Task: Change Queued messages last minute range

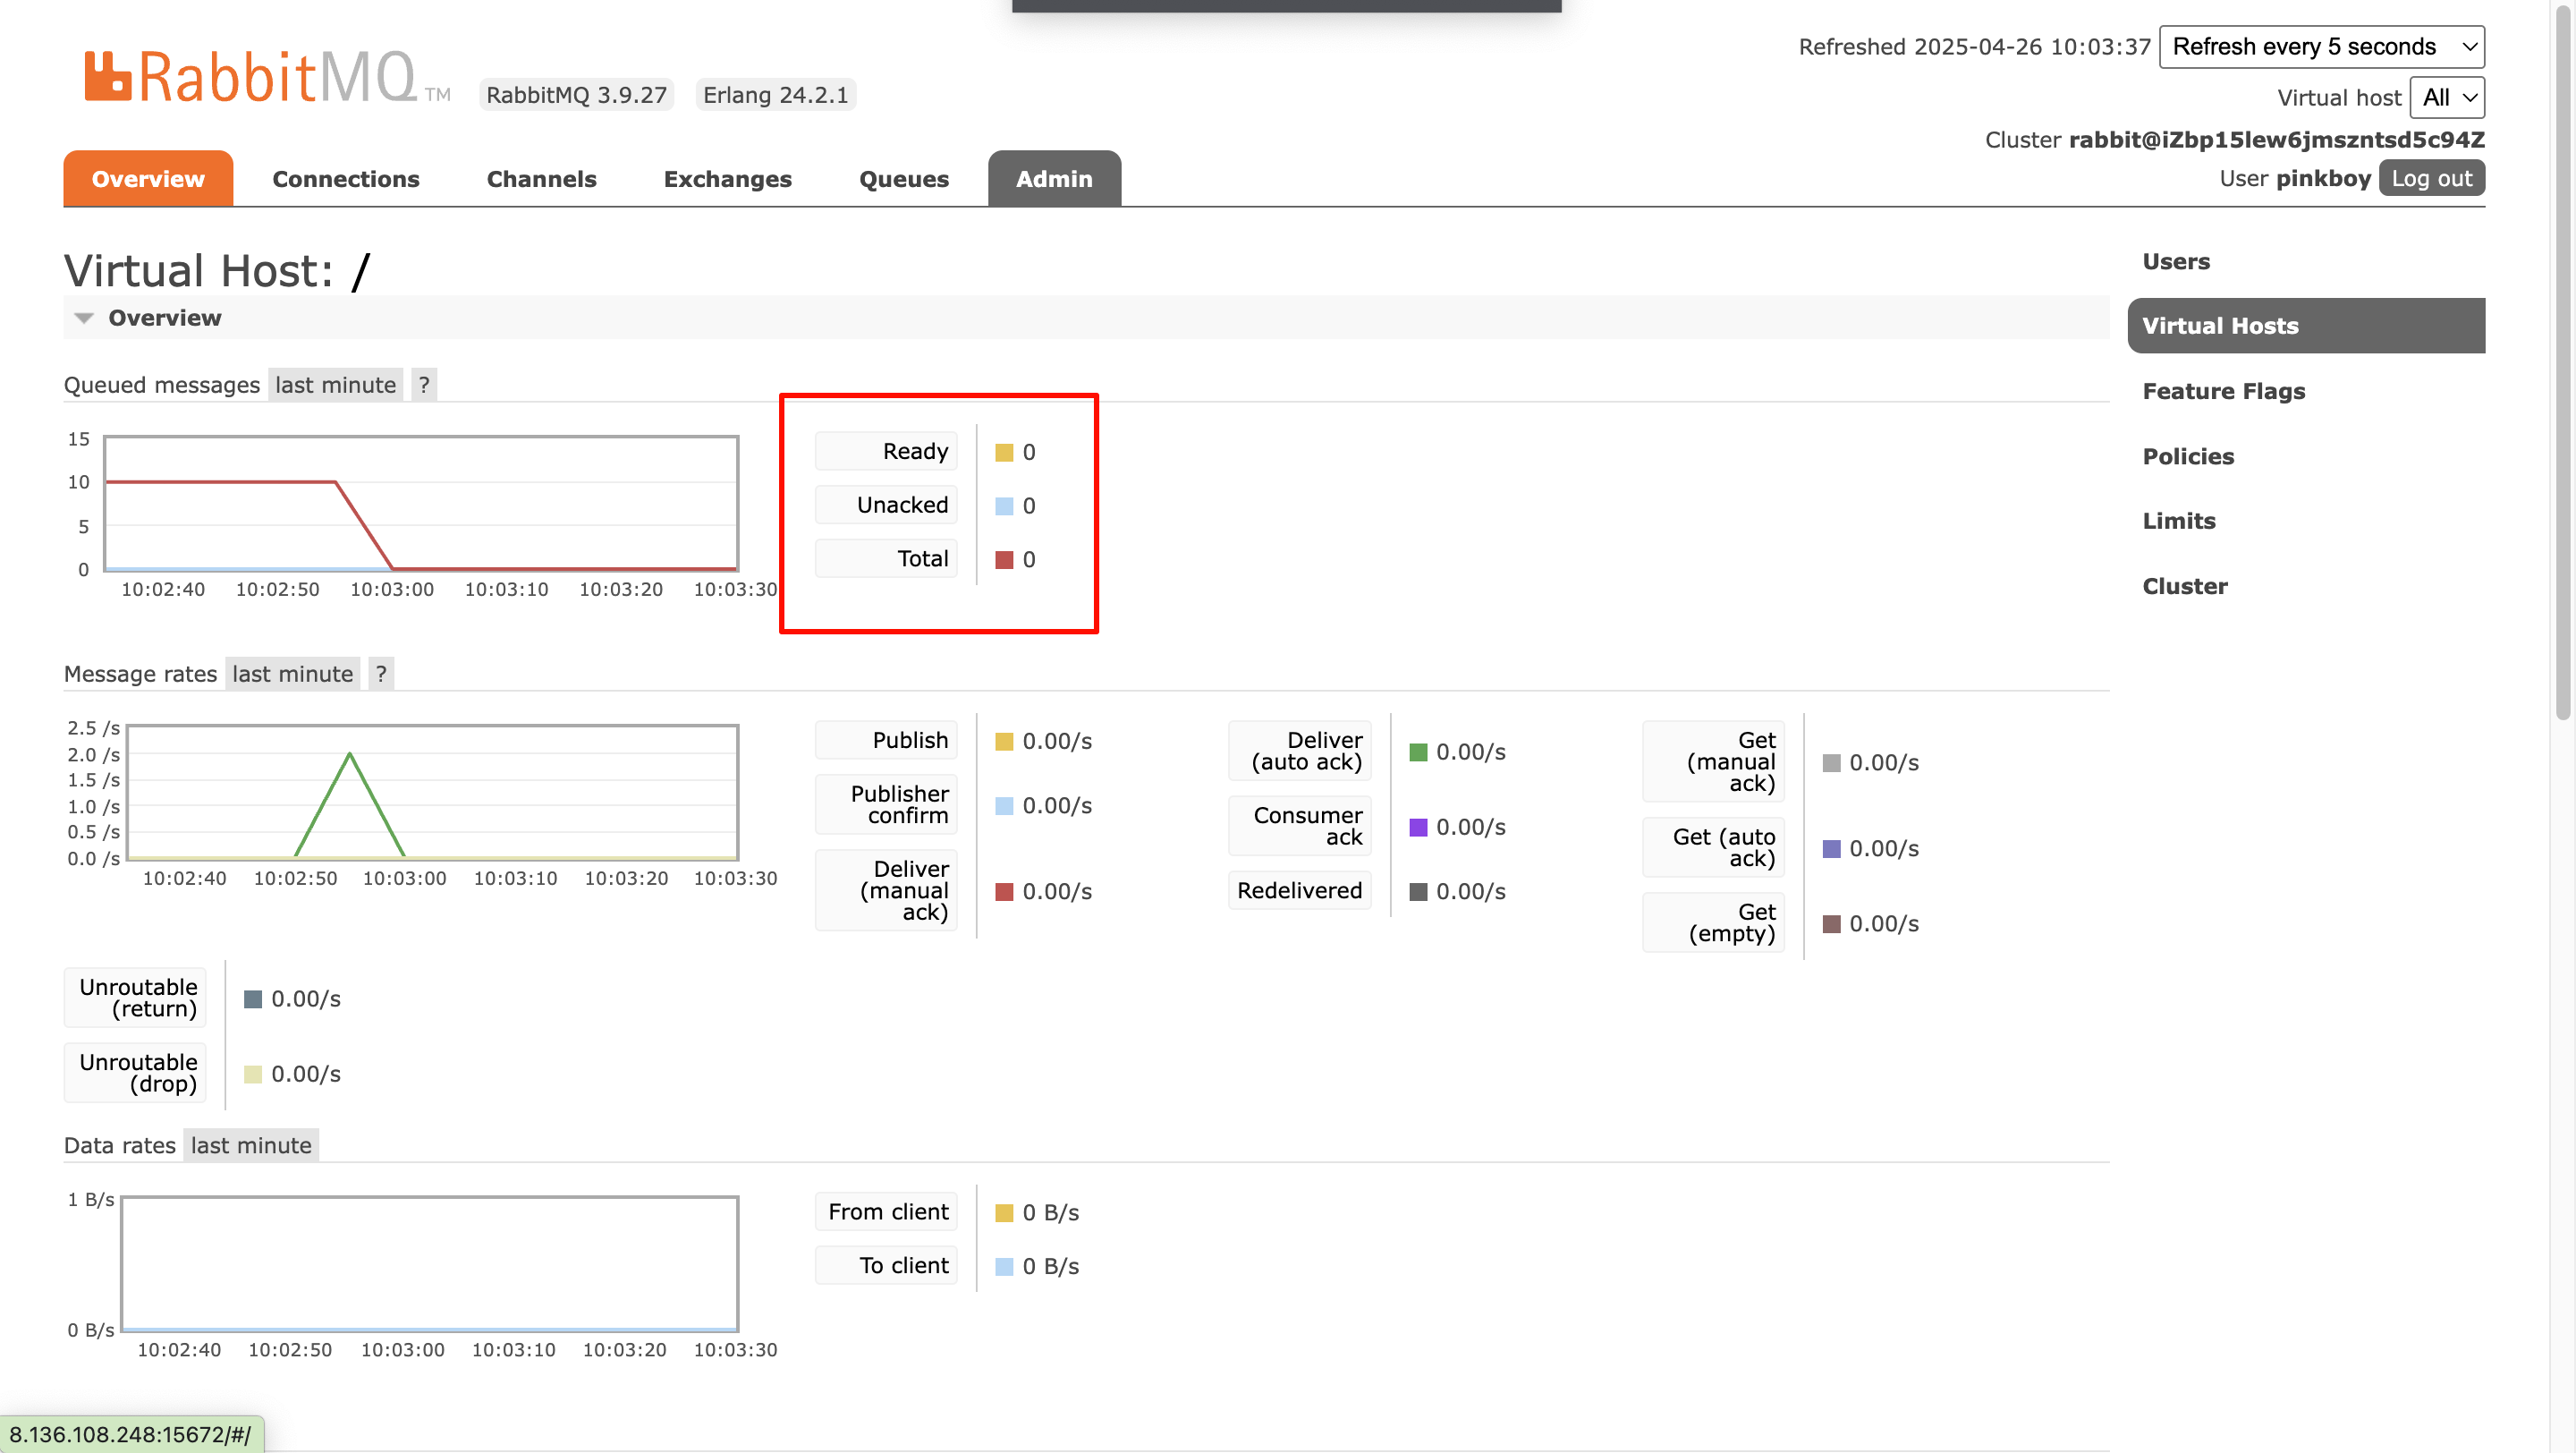Action: coord(335,385)
